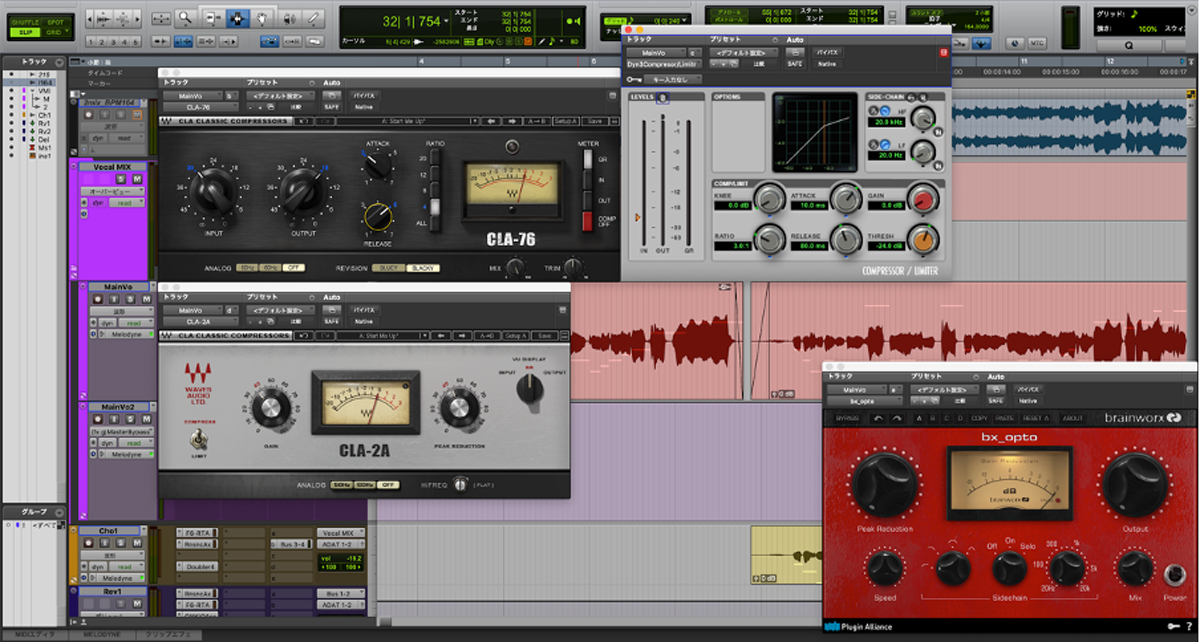Screen dimensions: 1200x642
Task: Select the Grabber hand tool
Action: point(263,17)
